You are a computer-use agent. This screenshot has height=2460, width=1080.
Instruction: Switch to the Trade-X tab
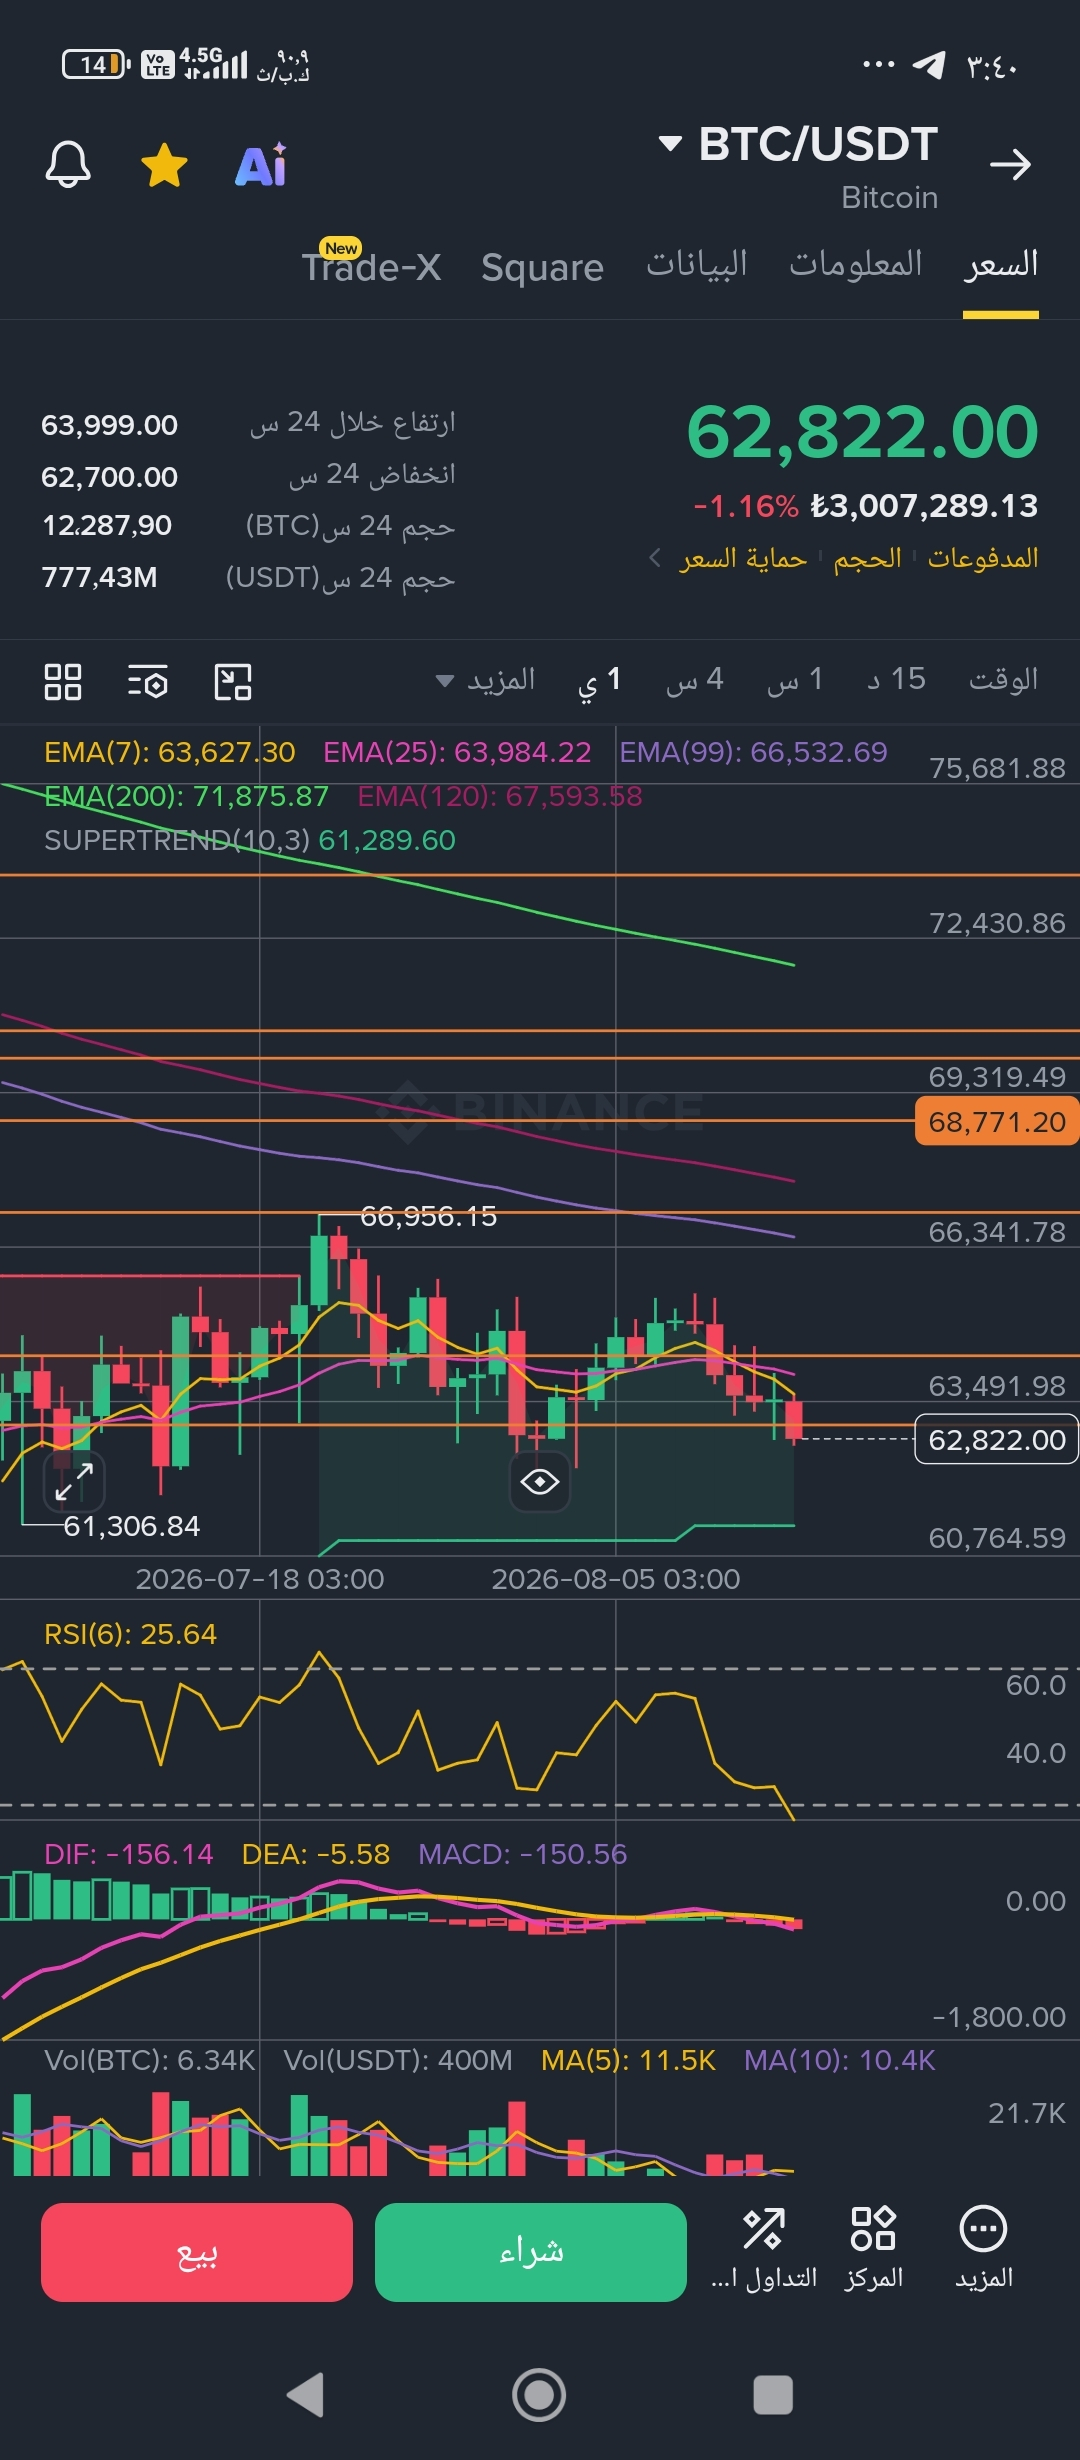pyautogui.click(x=371, y=266)
